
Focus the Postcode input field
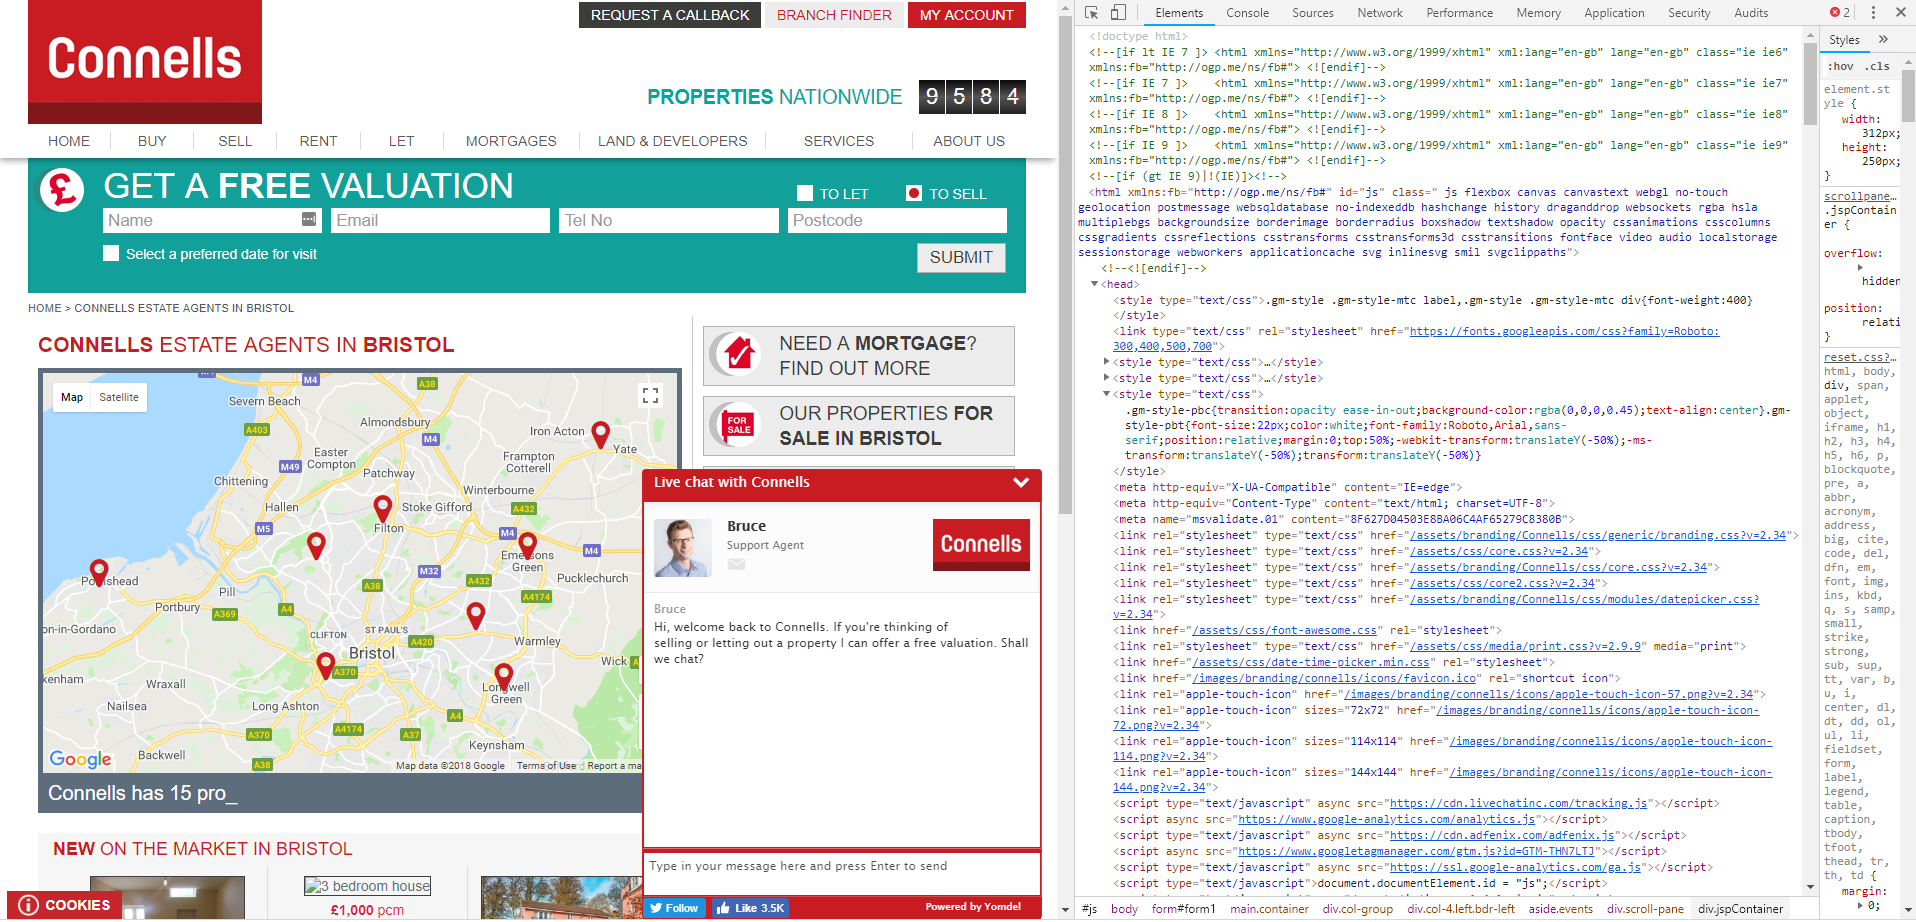pyautogui.click(x=897, y=220)
